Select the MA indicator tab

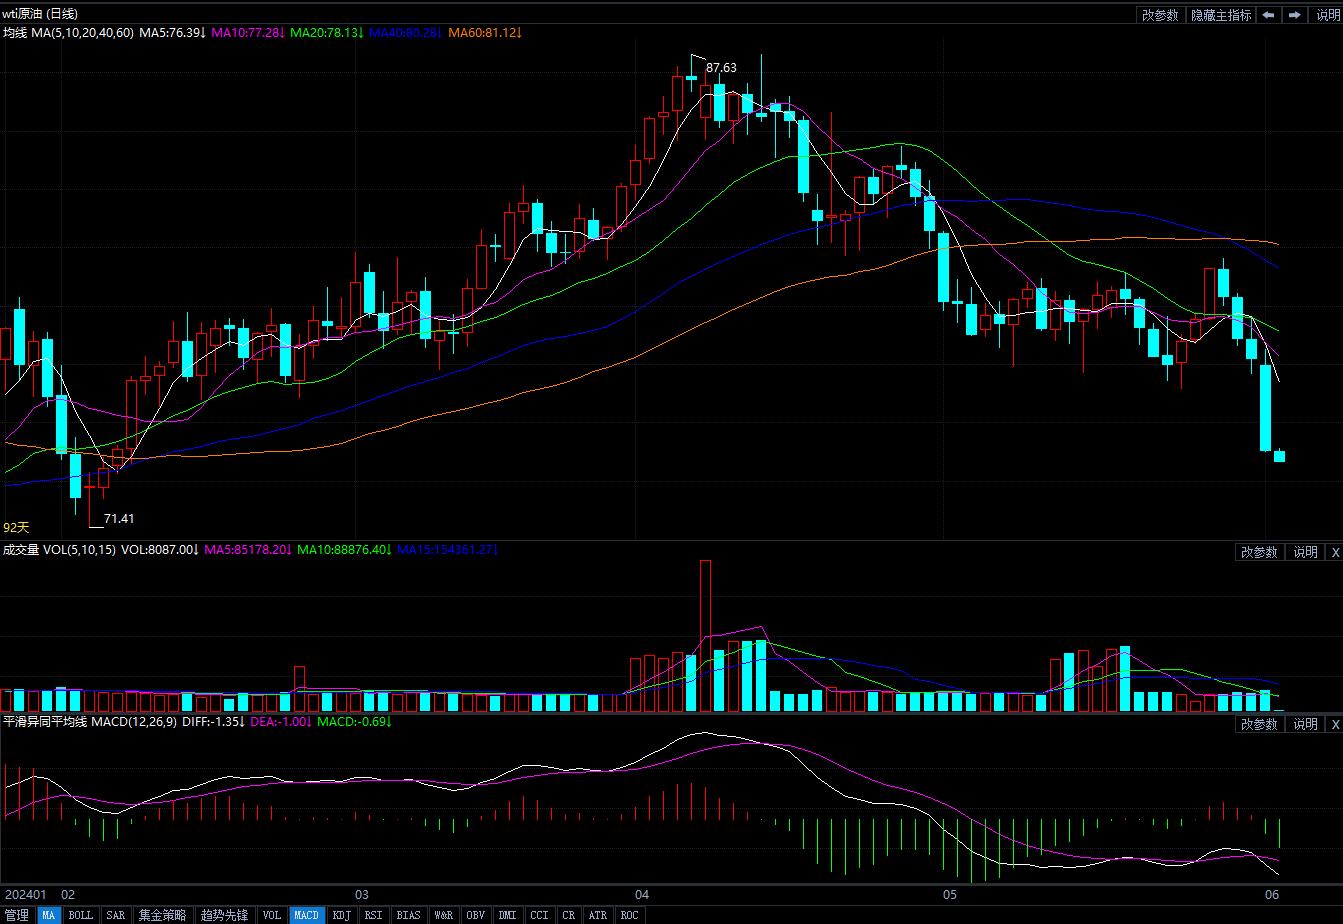click(x=49, y=915)
